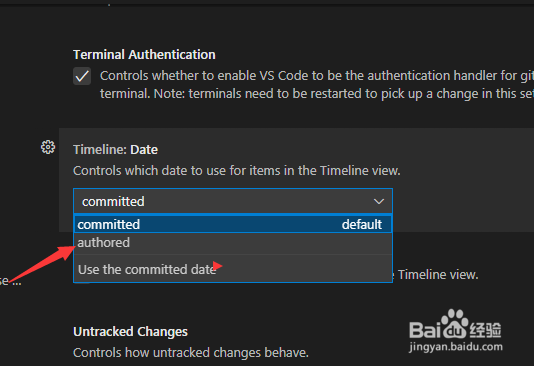Choose the committed option in the list
The image size is (534, 366).
[233, 224]
